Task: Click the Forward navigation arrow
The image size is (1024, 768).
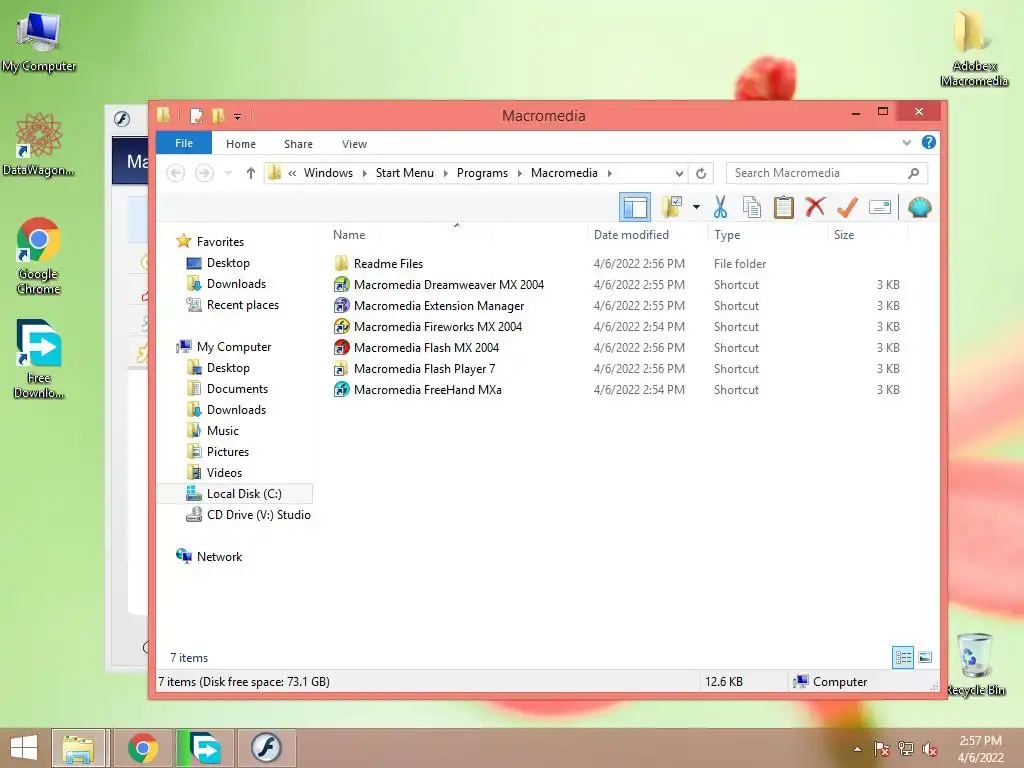Action: pyautogui.click(x=204, y=173)
